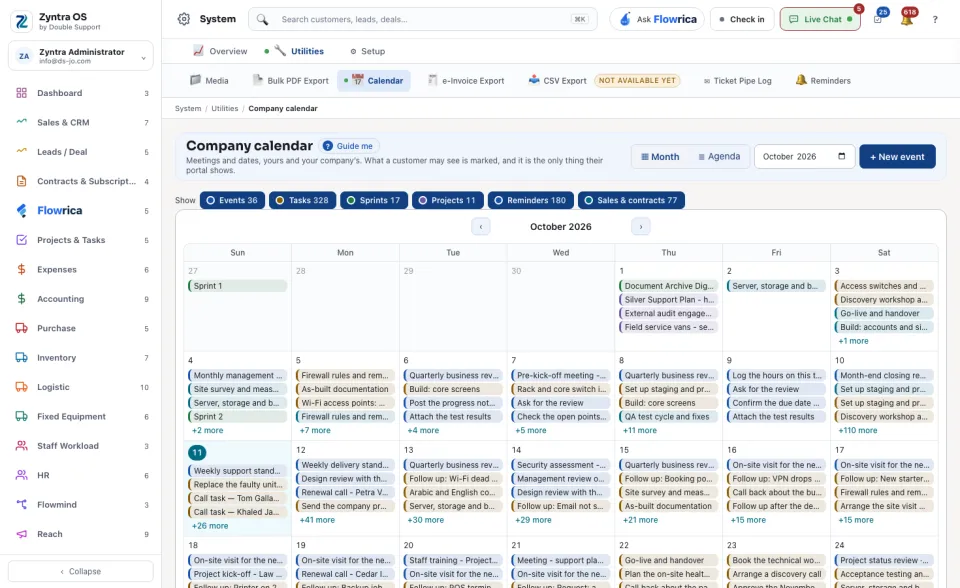This screenshot has height=588, width=960.
Task: Open the Sprint 1 event on September 27
Action: click(x=238, y=286)
